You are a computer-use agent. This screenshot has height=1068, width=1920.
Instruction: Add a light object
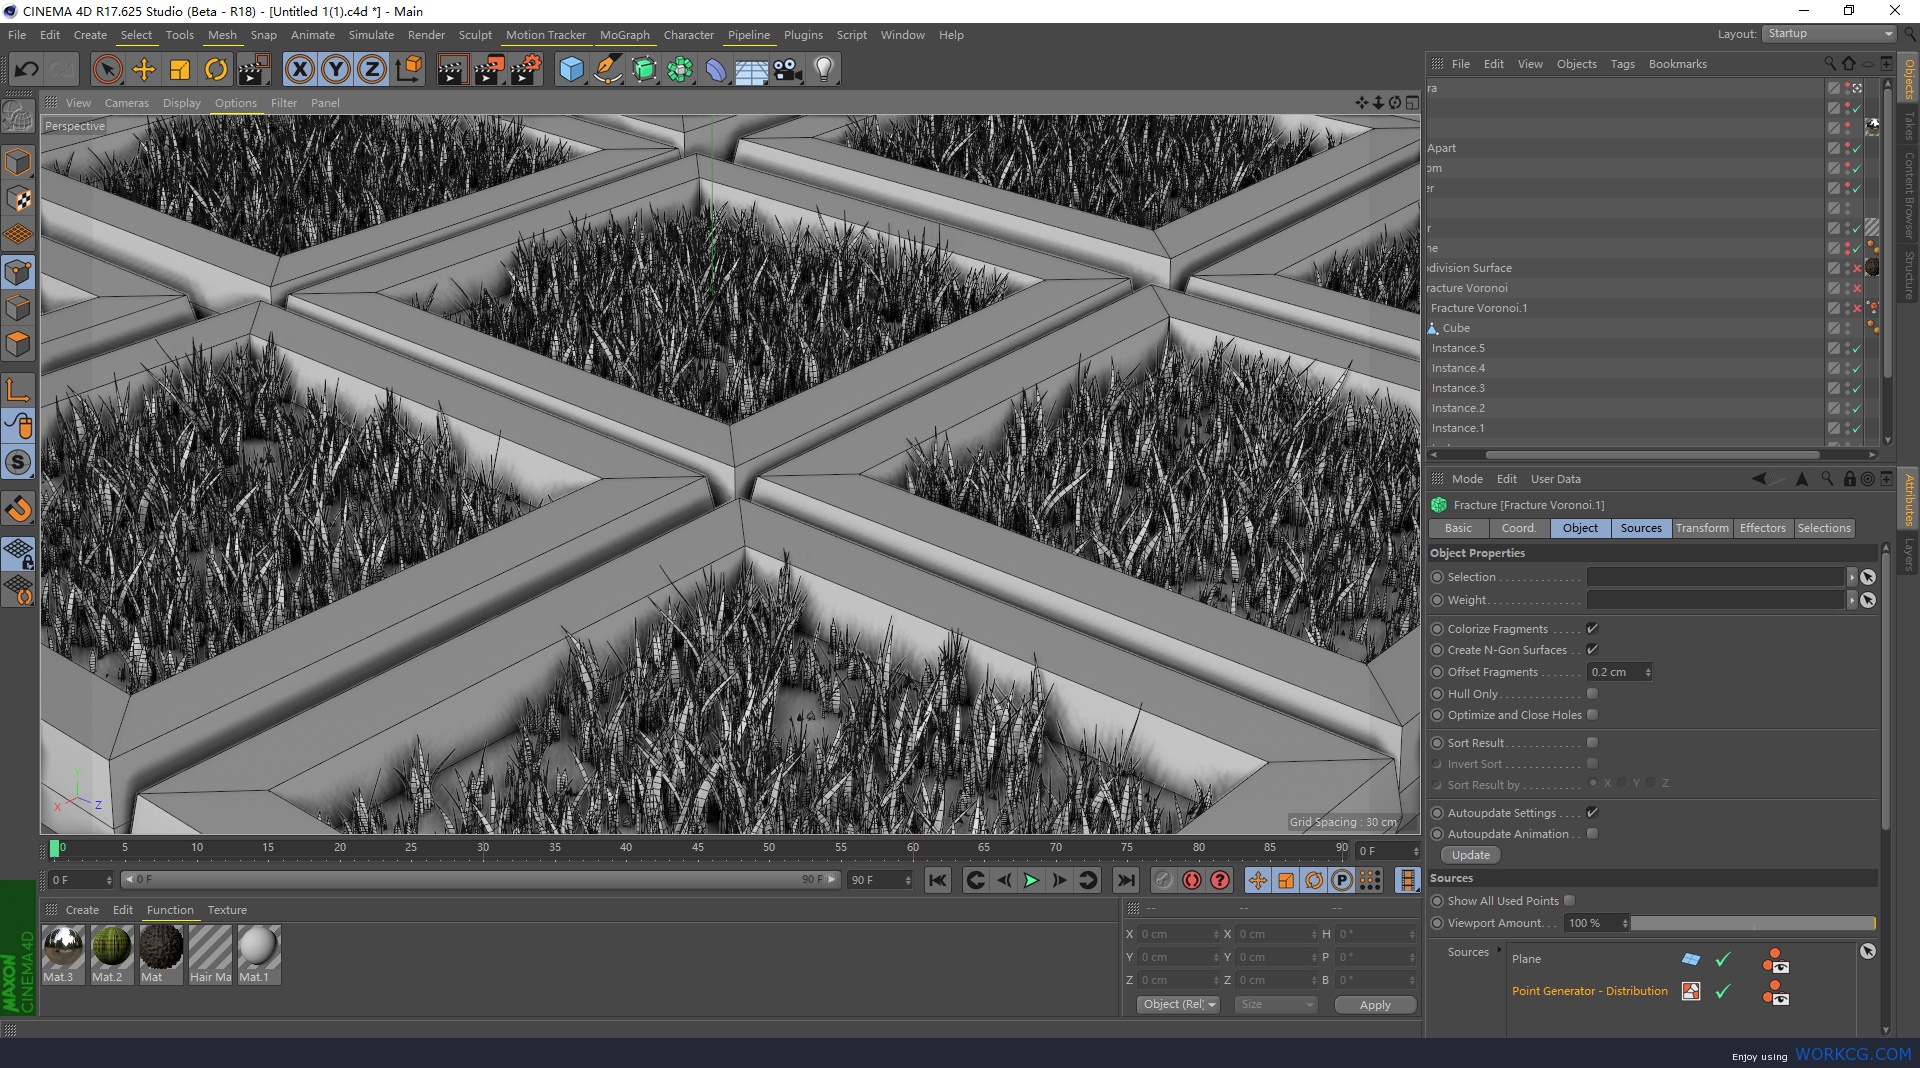[x=824, y=69]
